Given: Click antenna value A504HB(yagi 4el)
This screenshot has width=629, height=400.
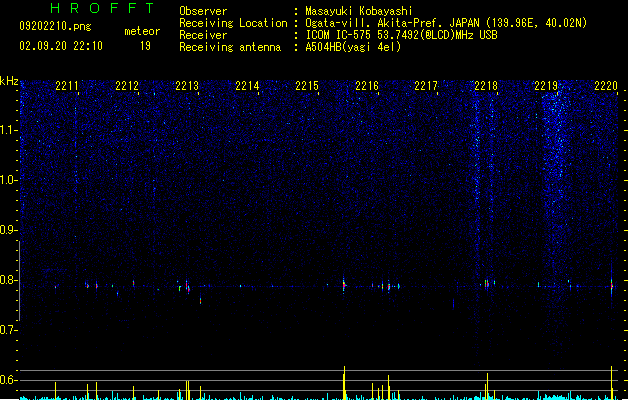Looking at the screenshot, I should click(x=353, y=47).
